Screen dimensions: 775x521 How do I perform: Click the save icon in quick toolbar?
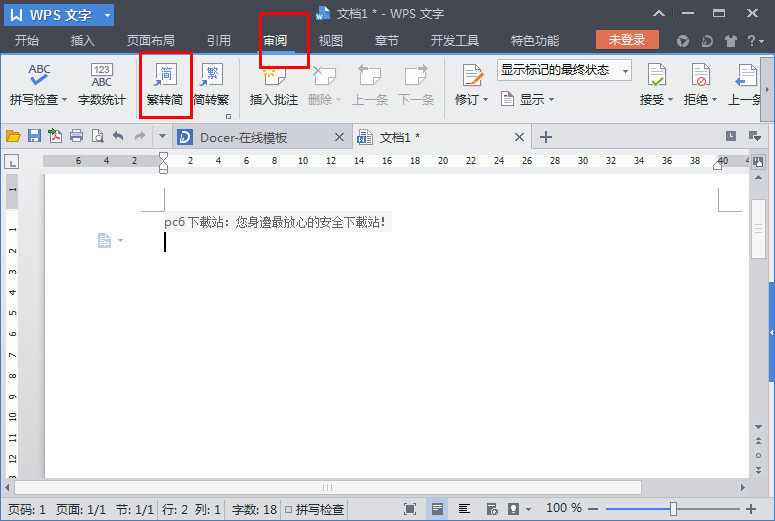(34, 137)
